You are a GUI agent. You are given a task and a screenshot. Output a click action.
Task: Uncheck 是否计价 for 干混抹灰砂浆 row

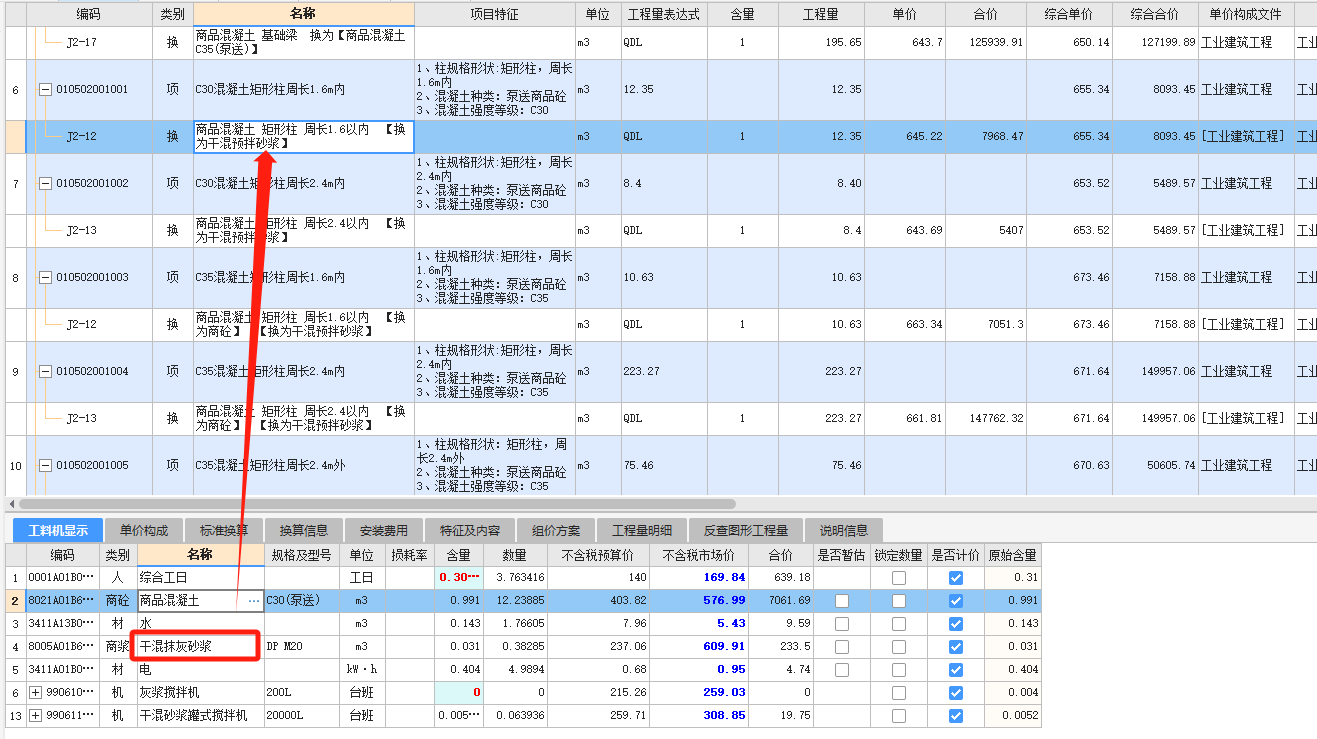(956, 647)
